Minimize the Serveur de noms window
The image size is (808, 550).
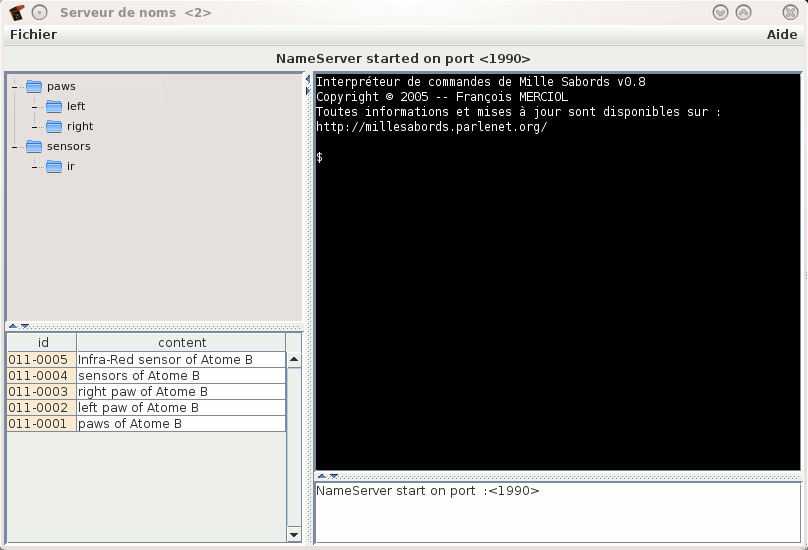720,12
